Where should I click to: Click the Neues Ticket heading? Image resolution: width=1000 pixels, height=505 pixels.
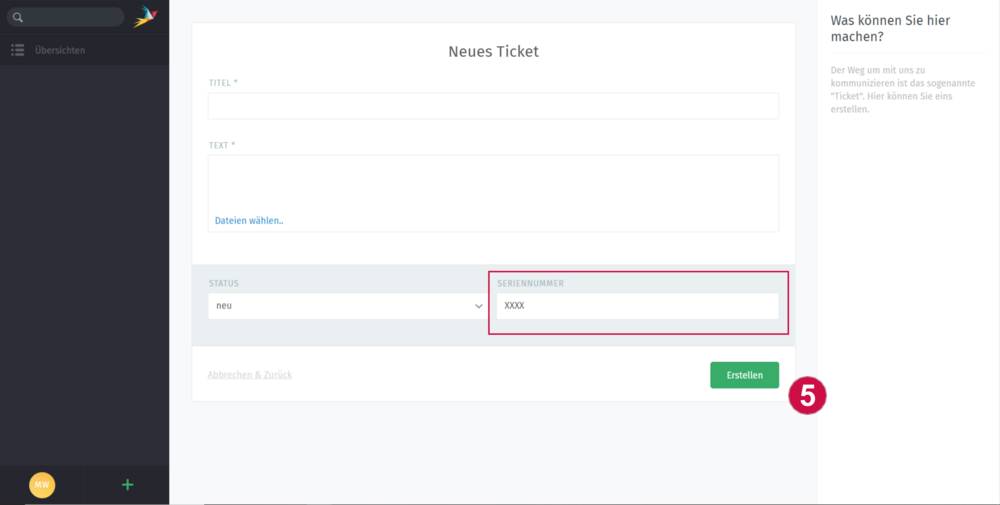[493, 52]
